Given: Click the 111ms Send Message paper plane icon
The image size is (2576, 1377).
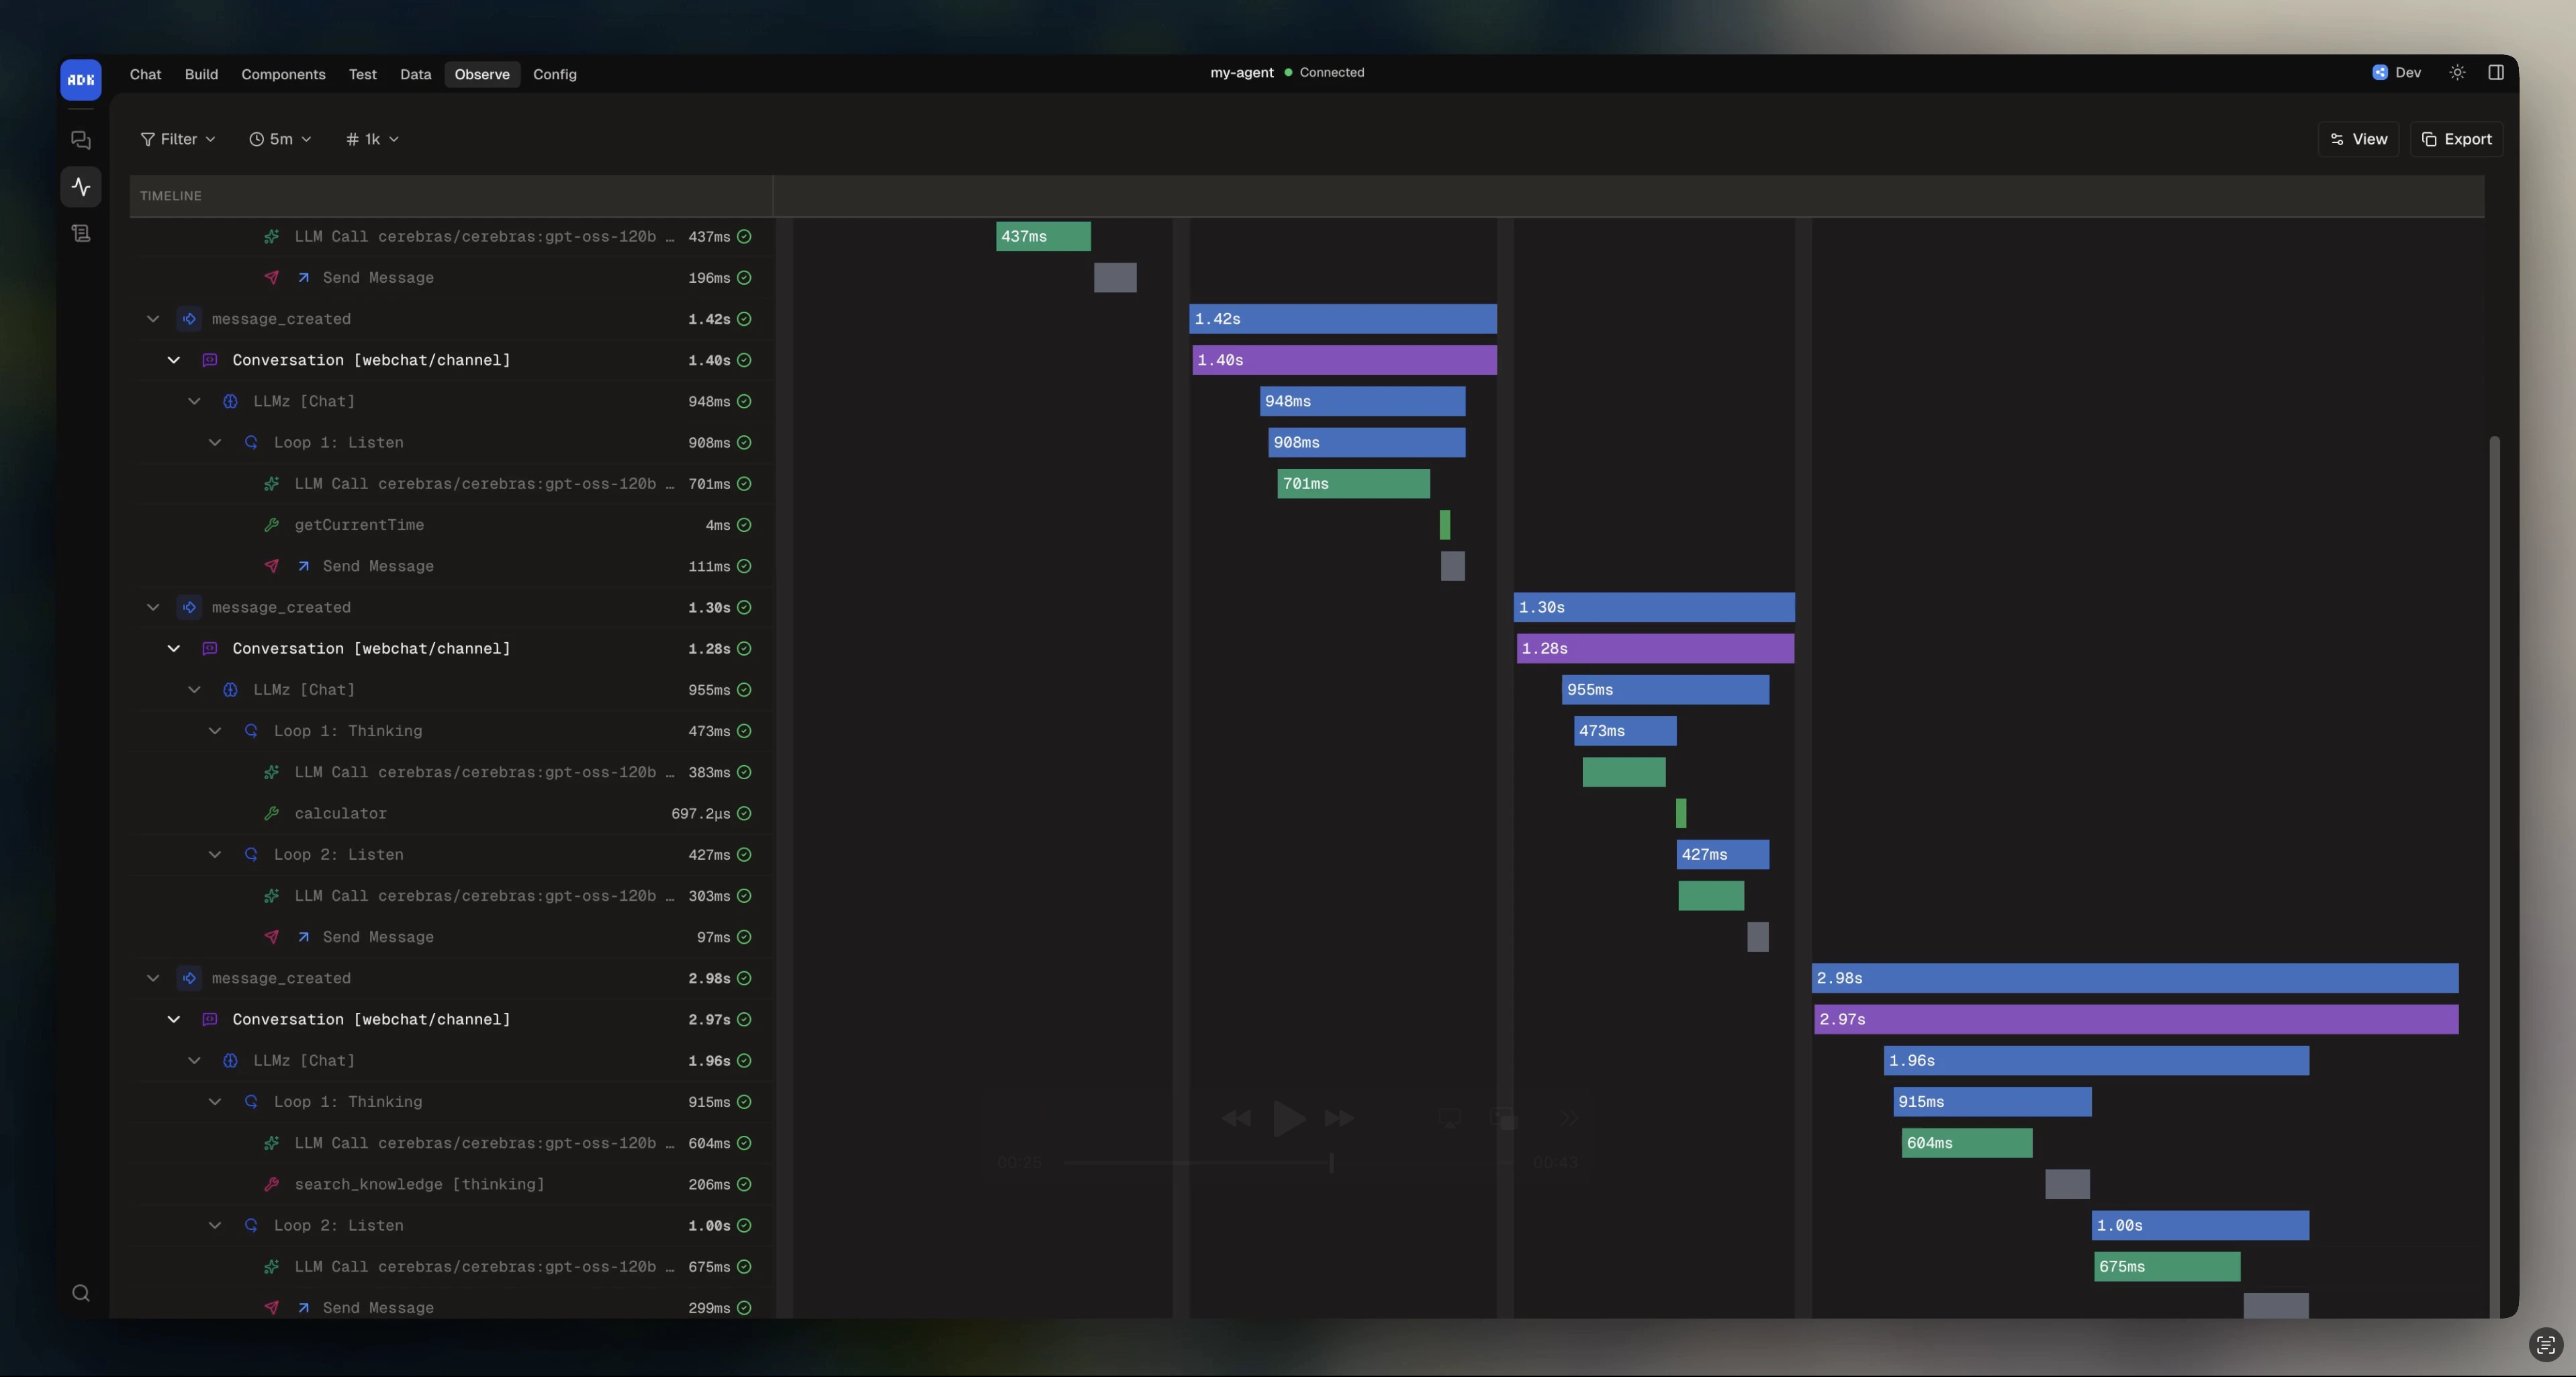Looking at the screenshot, I should (271, 566).
